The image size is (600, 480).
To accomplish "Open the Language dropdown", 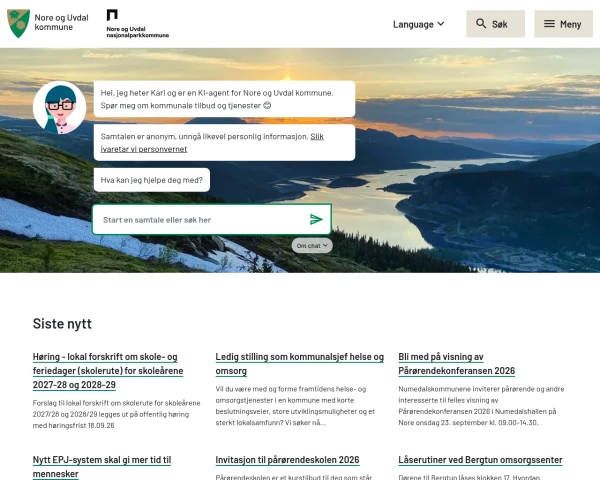I will pos(419,24).
